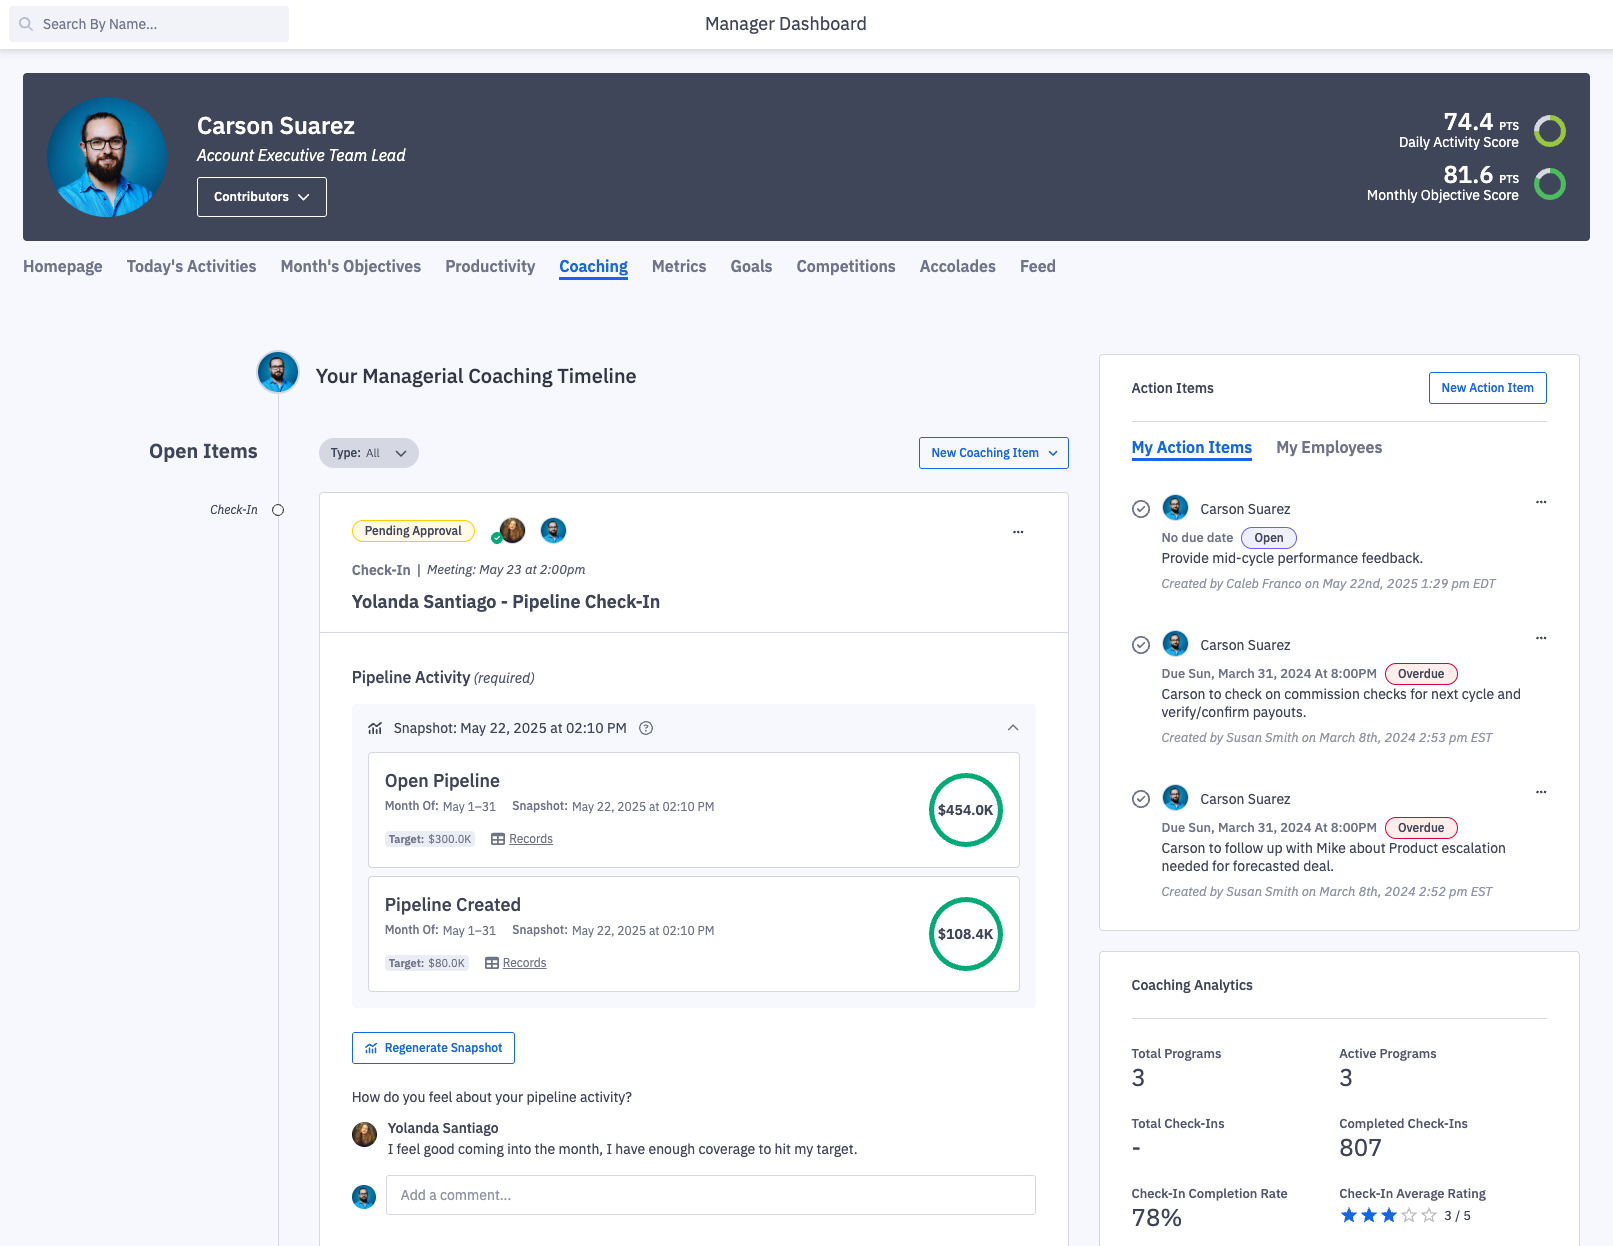Open the Contributors dropdown
The image size is (1613, 1246).
point(261,197)
